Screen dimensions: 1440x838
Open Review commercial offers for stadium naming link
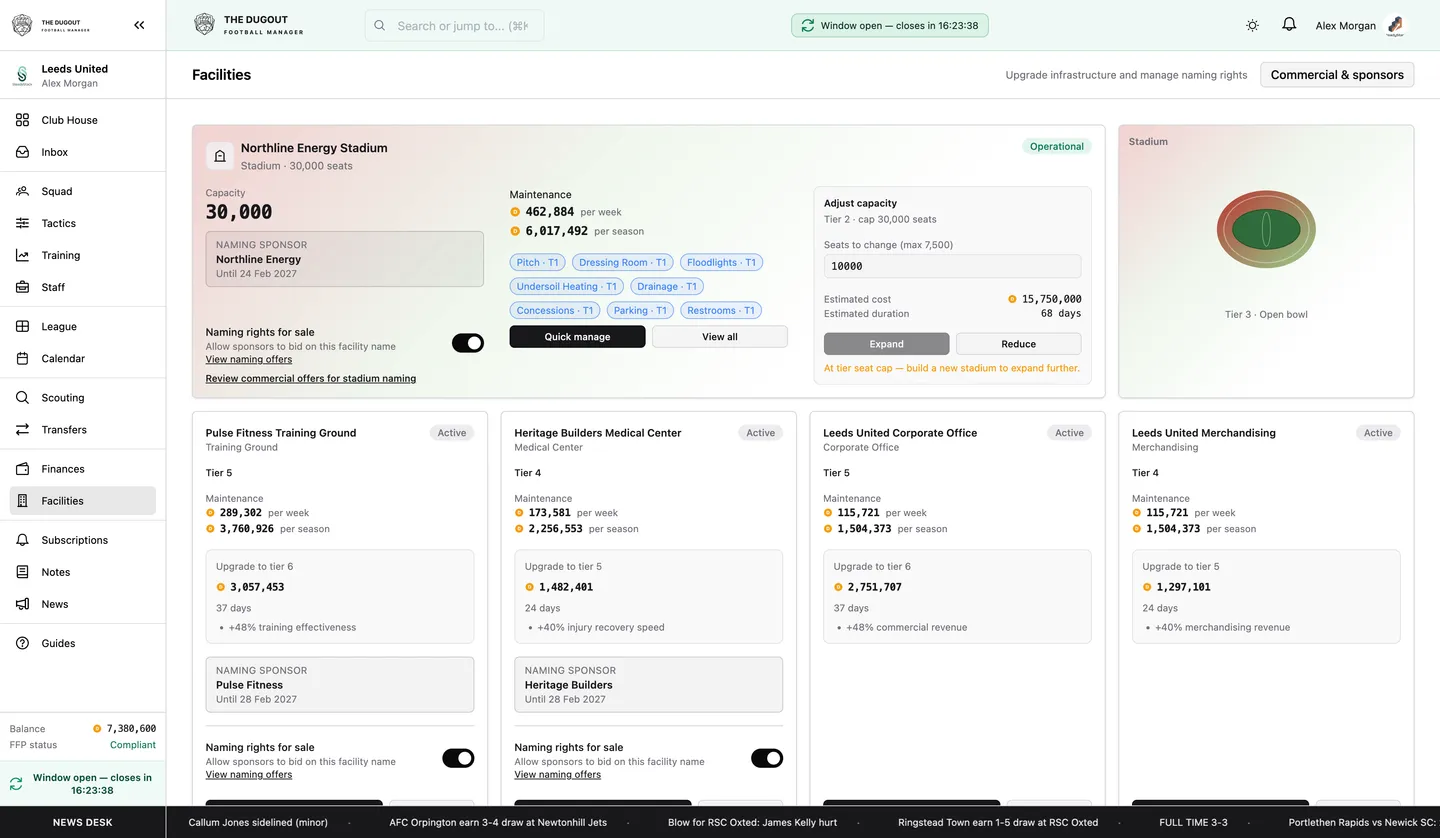[x=311, y=379]
